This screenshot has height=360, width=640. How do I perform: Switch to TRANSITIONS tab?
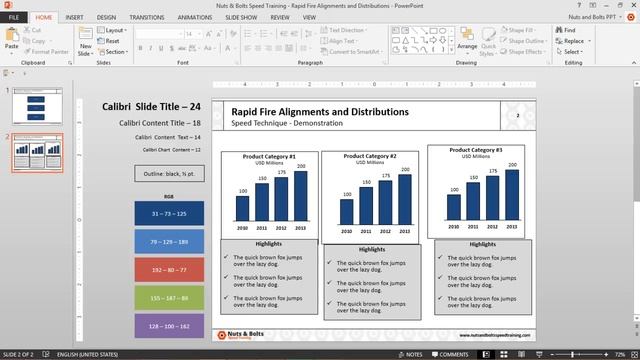click(x=147, y=17)
